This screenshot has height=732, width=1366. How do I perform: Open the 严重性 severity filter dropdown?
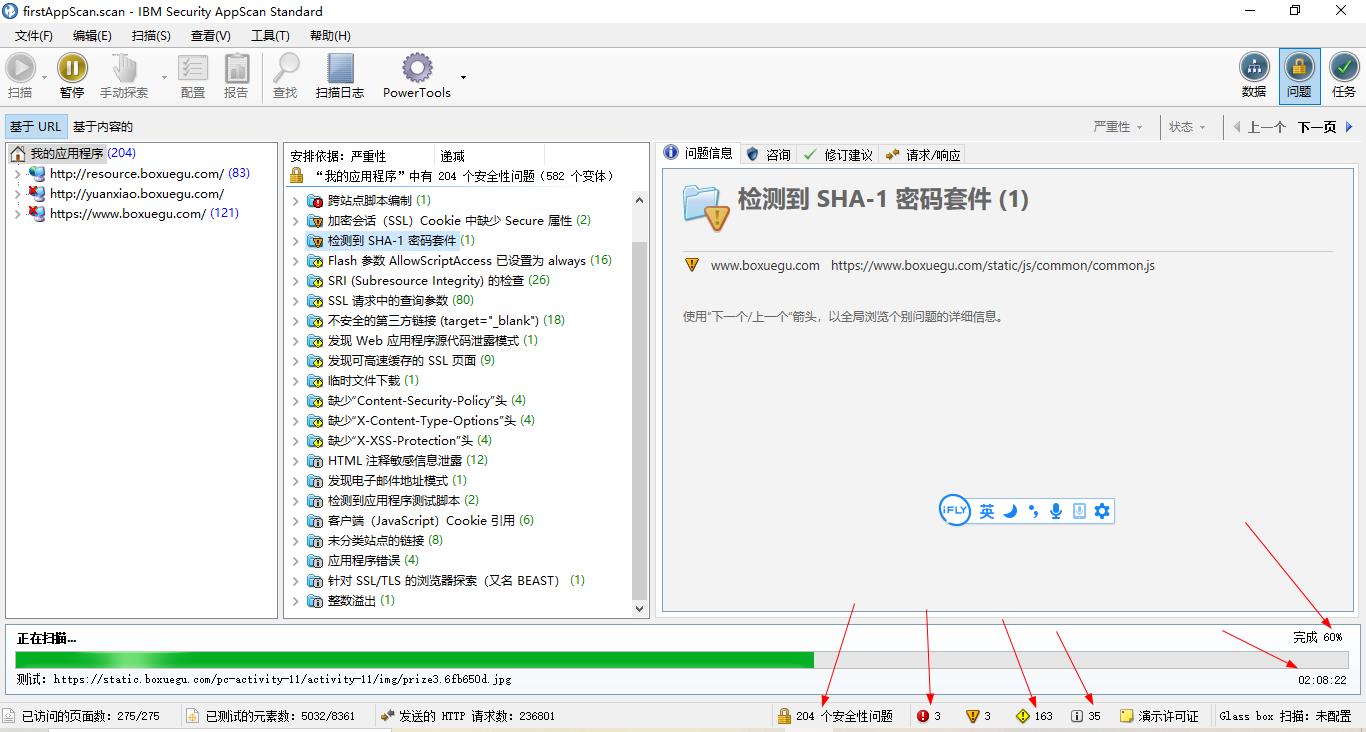tap(1117, 127)
